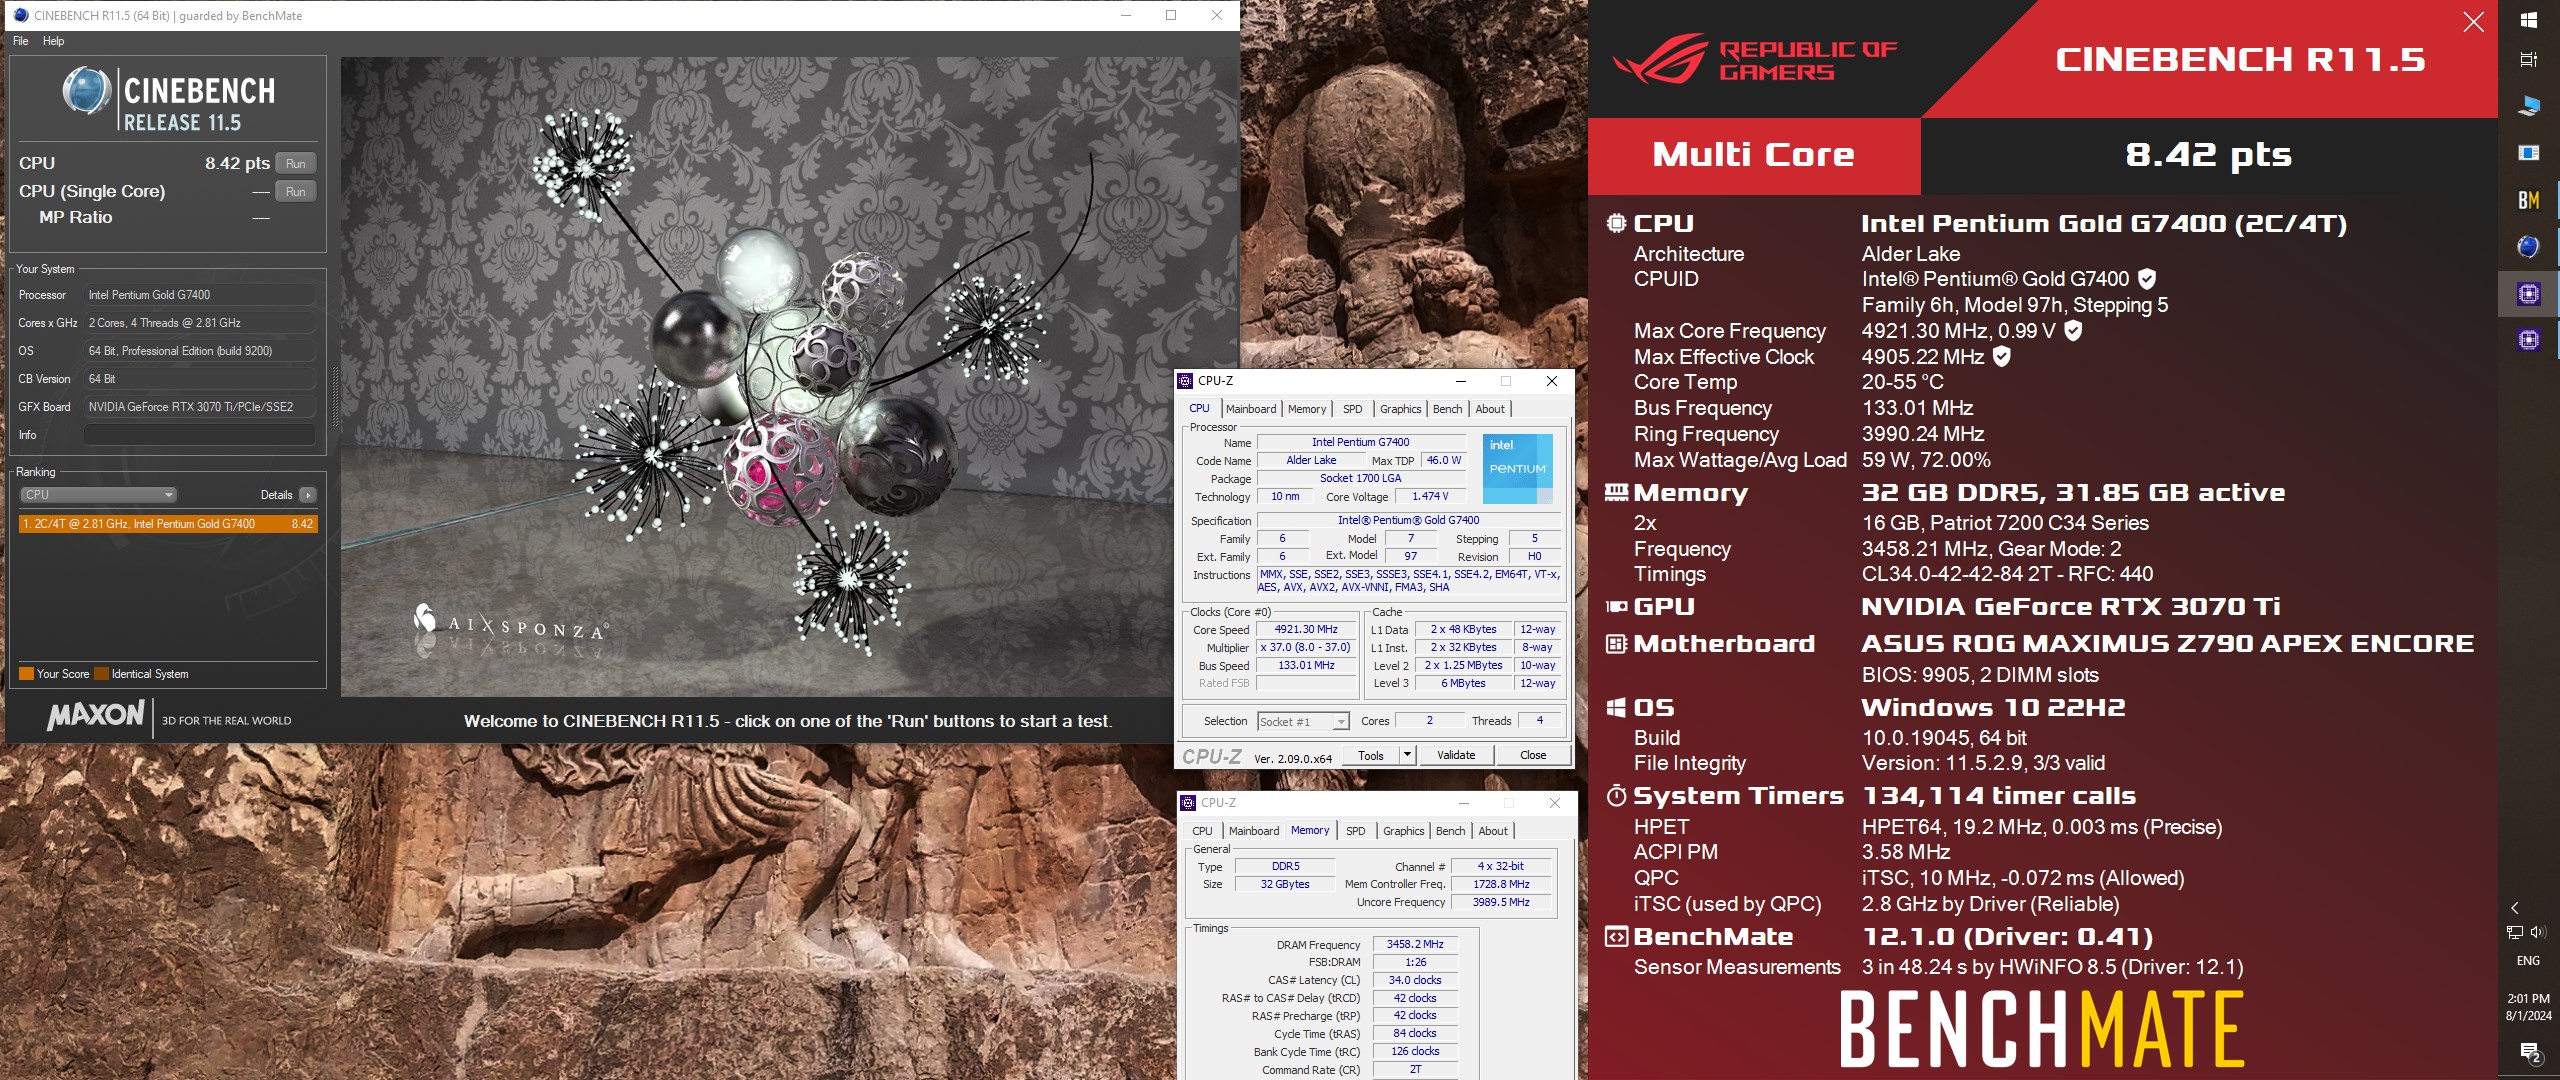
Task: Click the ENG language indicator
Action: coord(2528,961)
